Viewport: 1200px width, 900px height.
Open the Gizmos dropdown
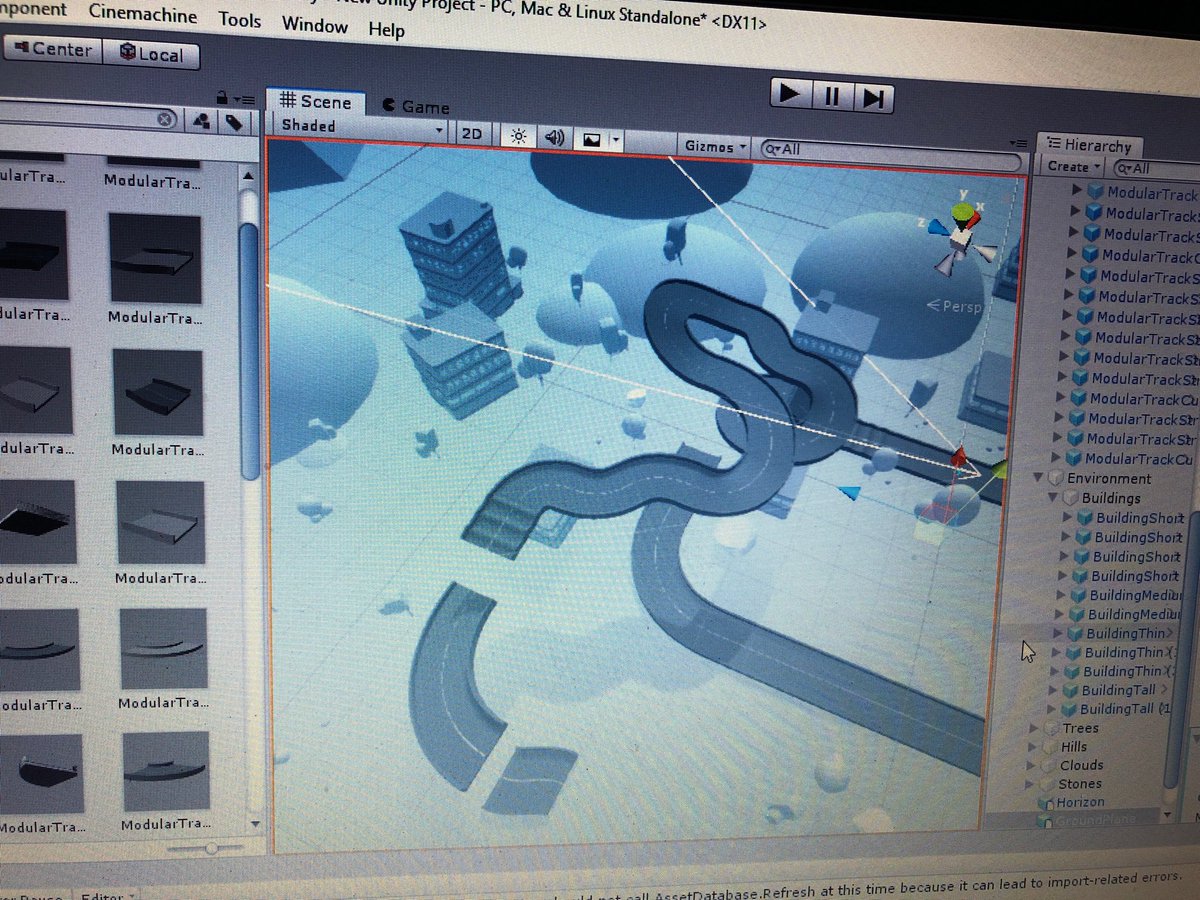pyautogui.click(x=715, y=146)
